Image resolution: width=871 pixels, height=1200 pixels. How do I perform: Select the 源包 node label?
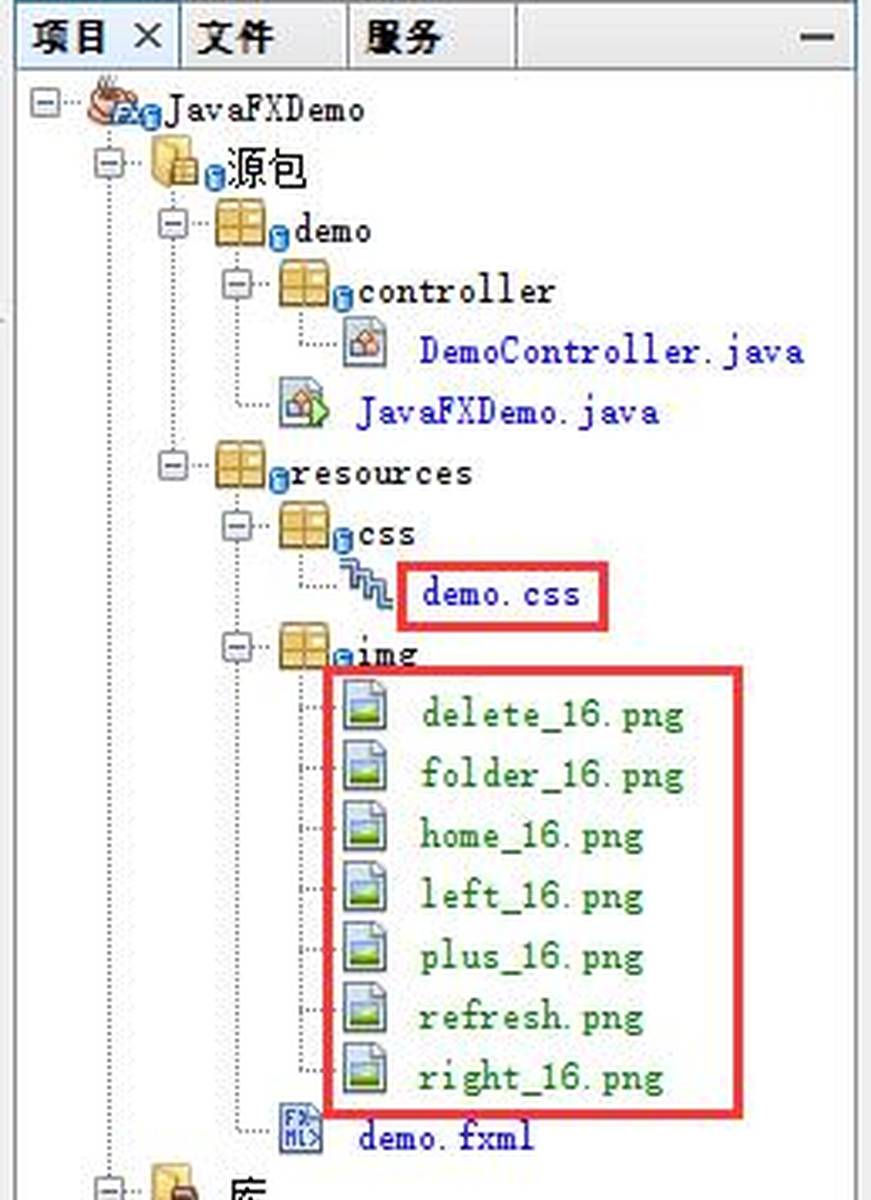point(266,171)
